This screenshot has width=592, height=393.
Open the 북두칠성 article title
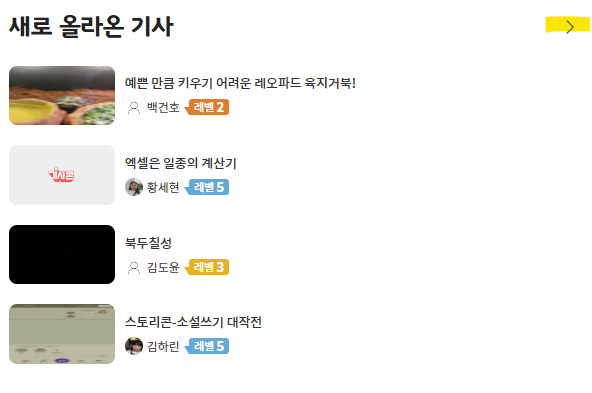click(x=148, y=242)
